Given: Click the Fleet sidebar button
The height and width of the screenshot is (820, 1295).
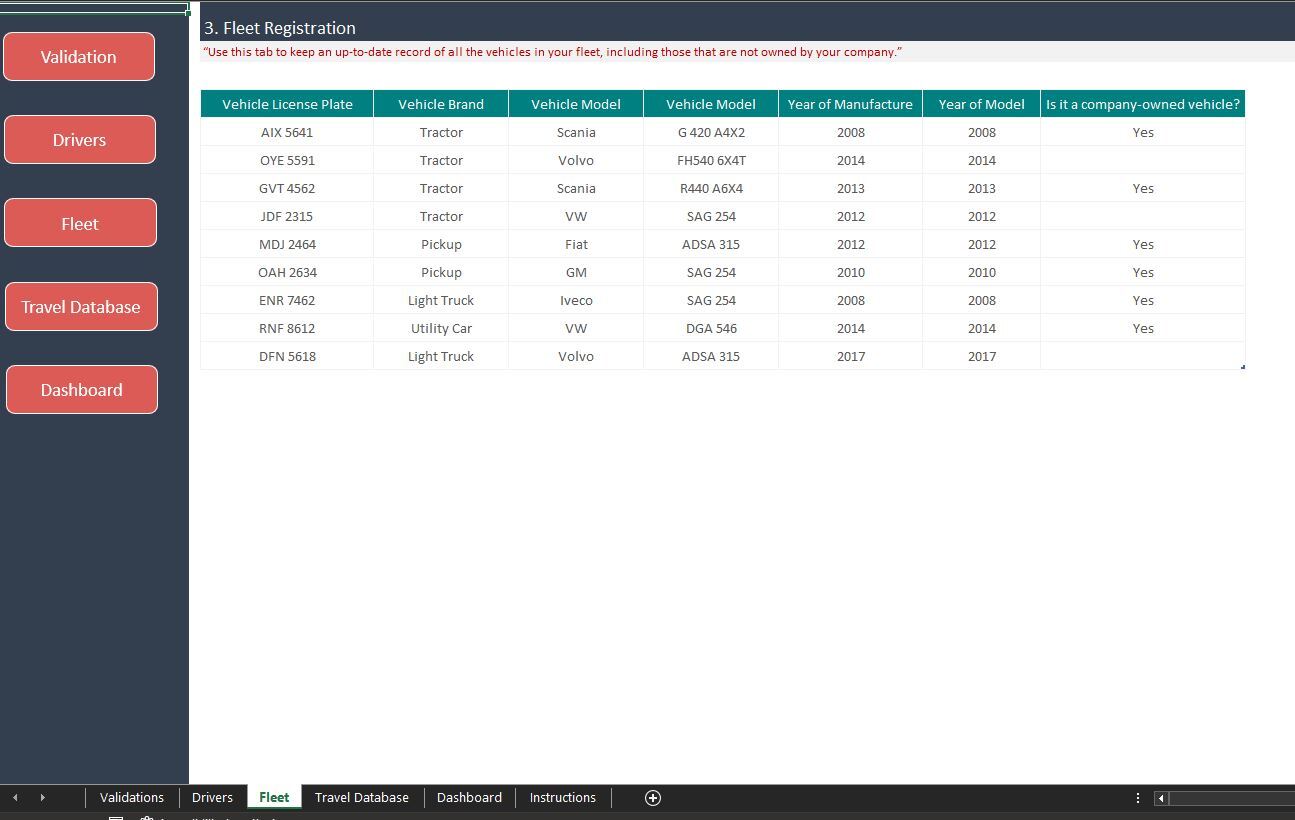Looking at the screenshot, I should point(79,222).
